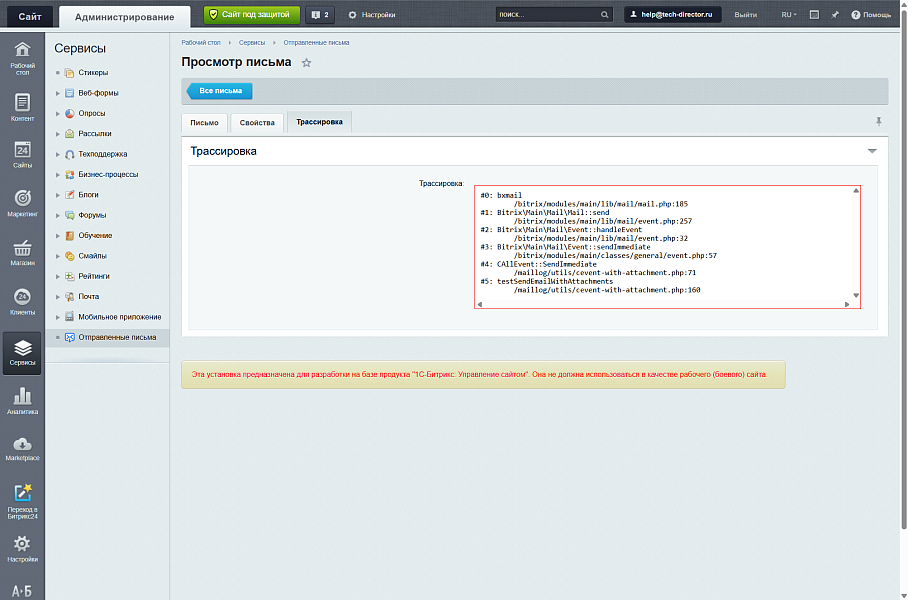Expand the Веб-формы tree item
The height and width of the screenshot is (600, 908).
58,93
